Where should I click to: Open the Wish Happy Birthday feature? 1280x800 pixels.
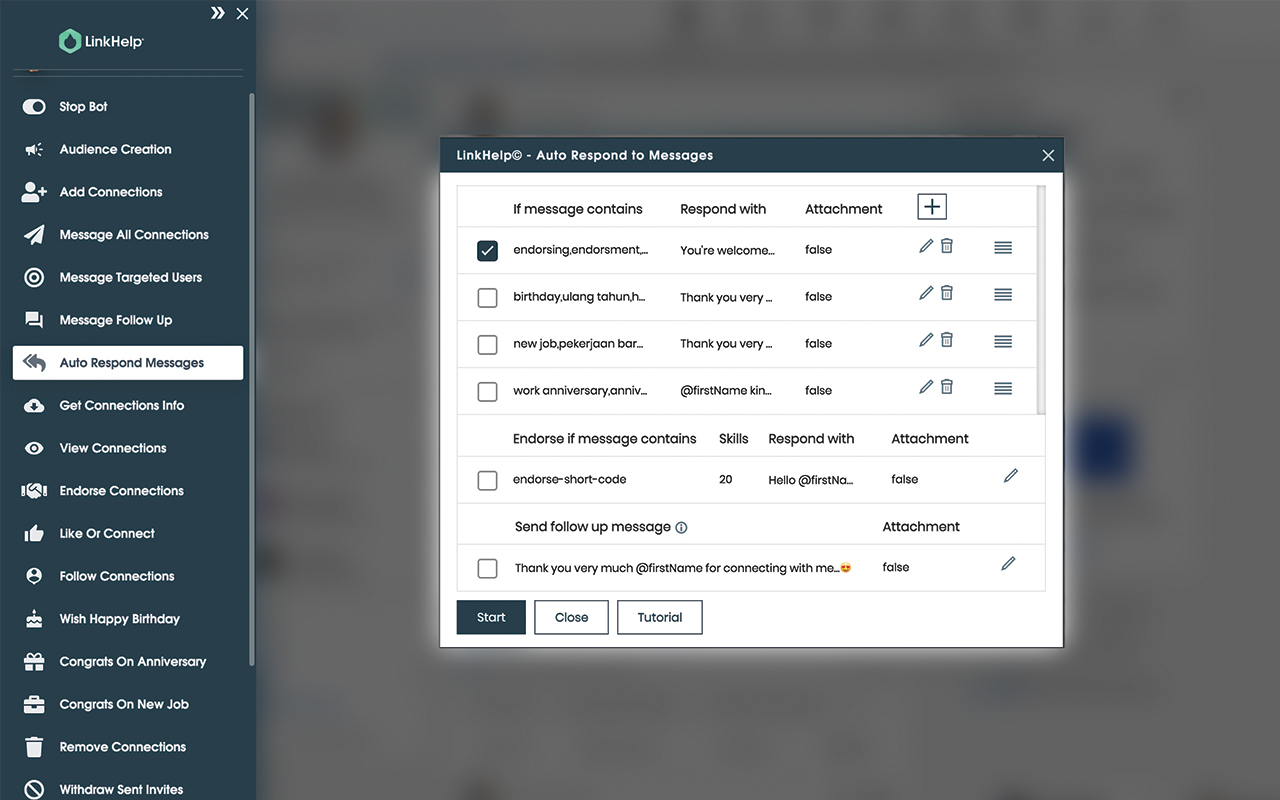pyautogui.click(x=33, y=618)
